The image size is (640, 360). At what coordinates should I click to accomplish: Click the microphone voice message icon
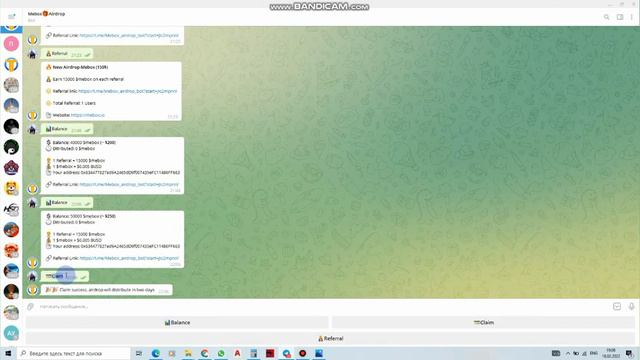pyautogui.click(x=631, y=306)
